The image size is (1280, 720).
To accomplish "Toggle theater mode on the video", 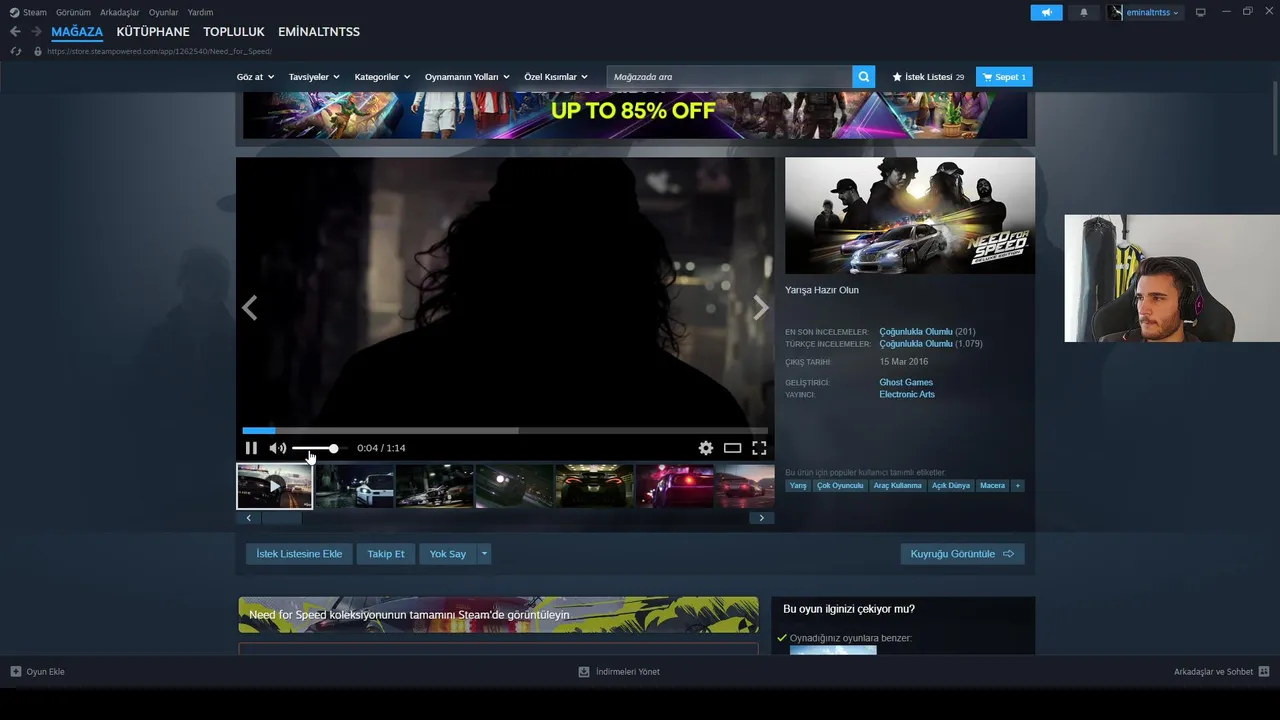I will tap(732, 448).
